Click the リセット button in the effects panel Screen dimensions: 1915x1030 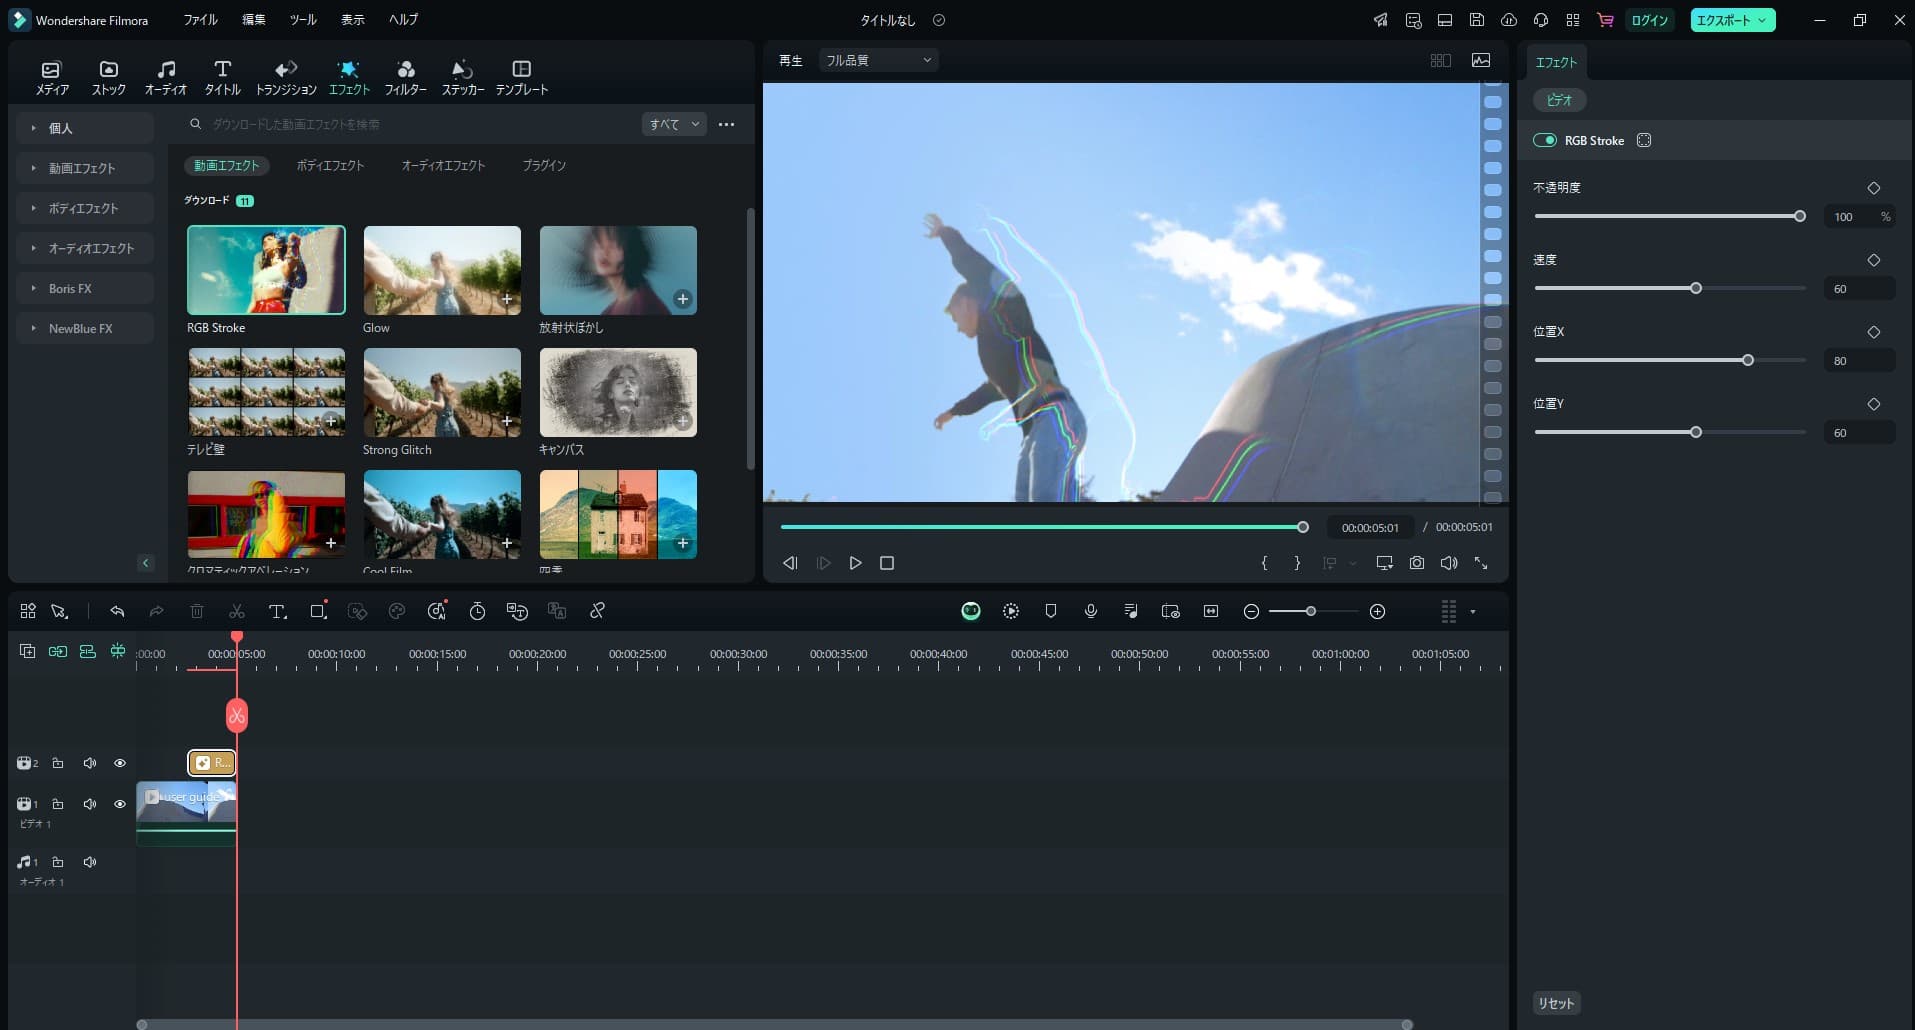point(1556,1002)
